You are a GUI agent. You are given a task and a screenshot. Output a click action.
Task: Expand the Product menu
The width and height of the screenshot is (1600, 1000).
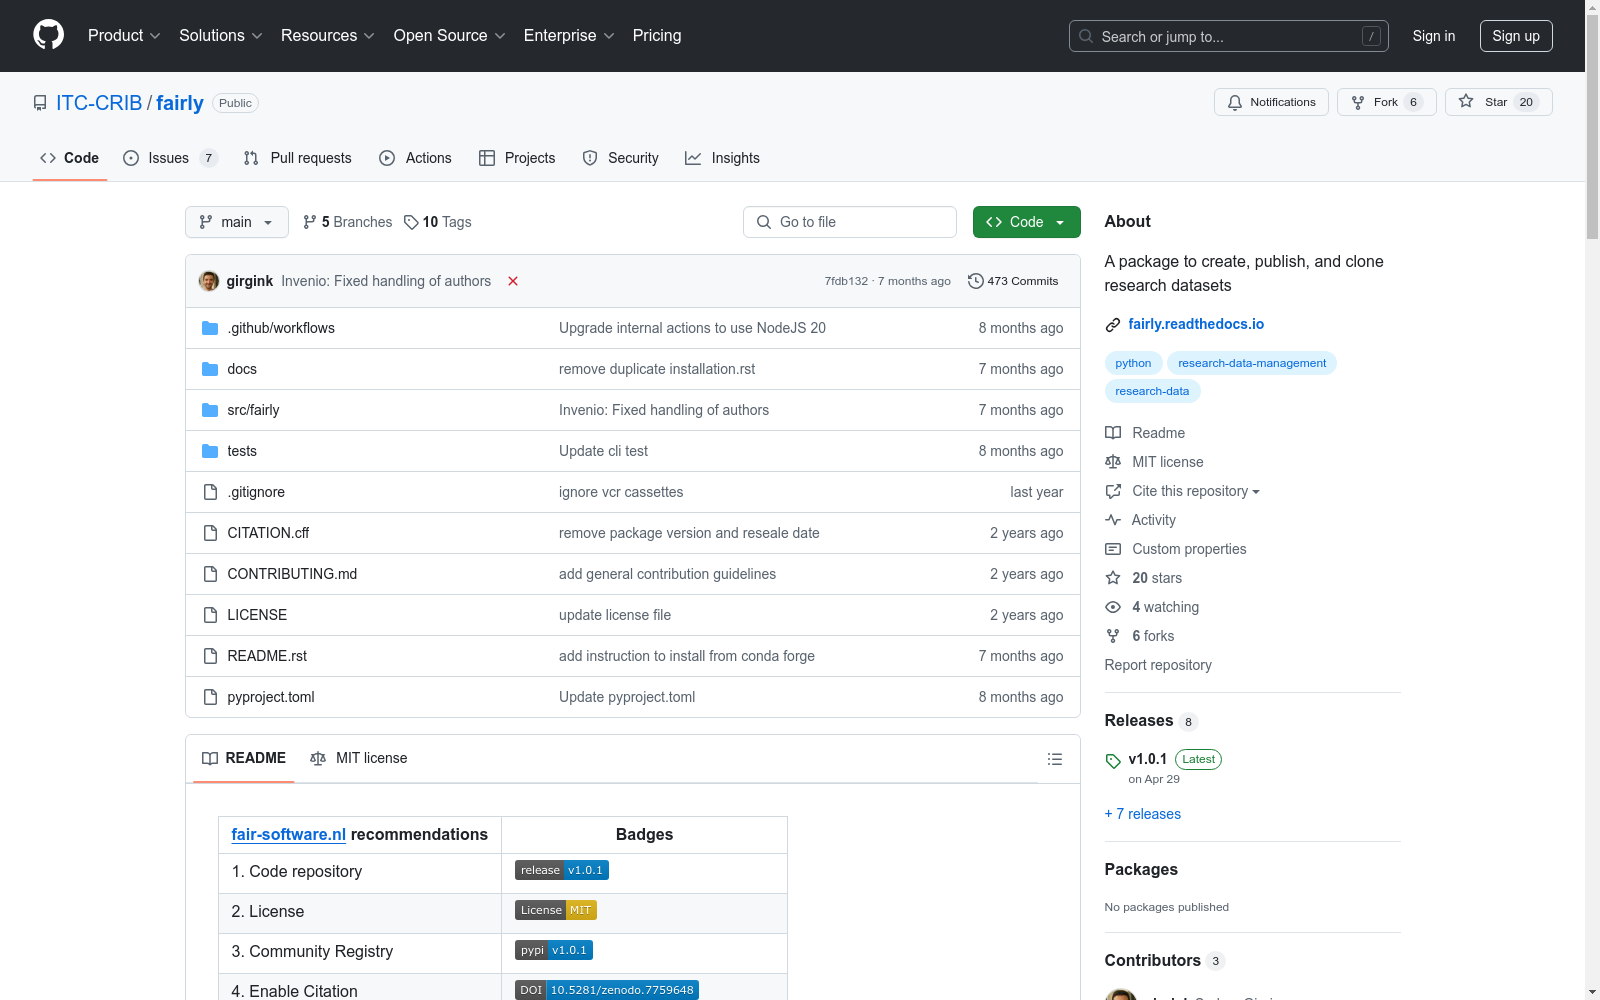pos(124,35)
